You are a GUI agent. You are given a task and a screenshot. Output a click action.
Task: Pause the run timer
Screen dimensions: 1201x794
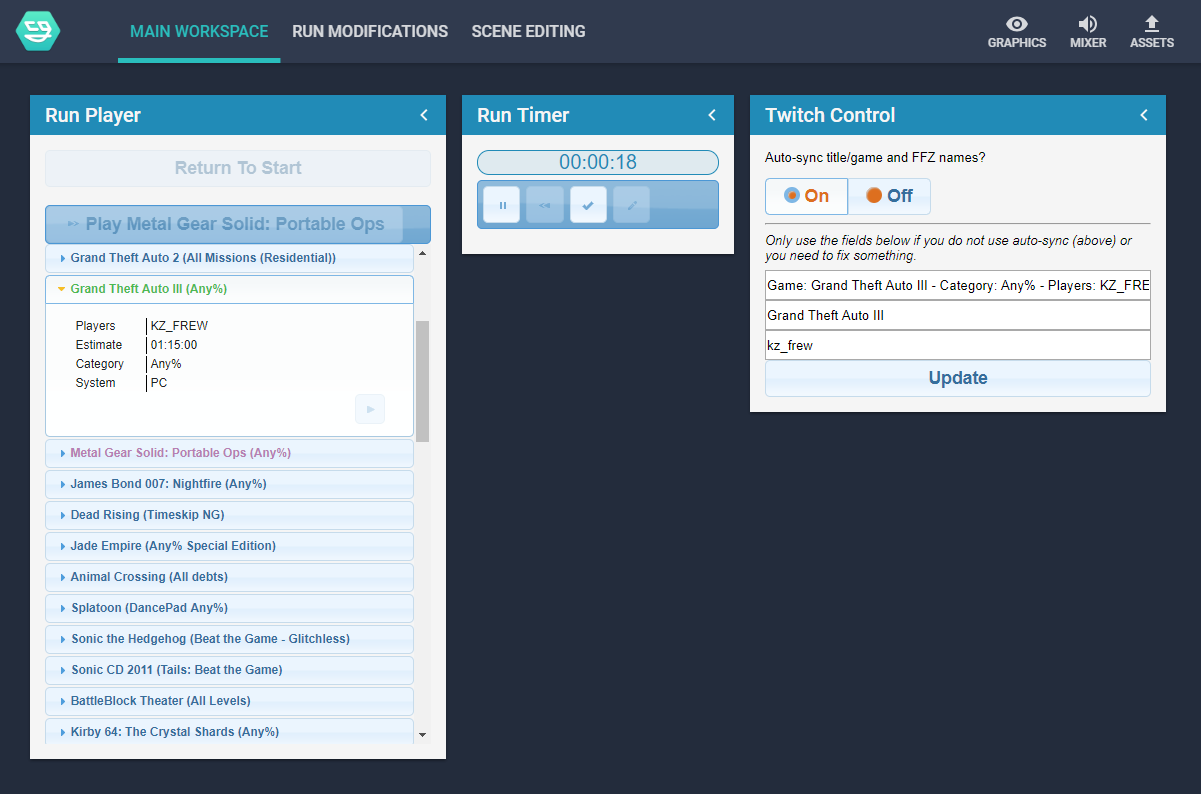click(x=502, y=205)
